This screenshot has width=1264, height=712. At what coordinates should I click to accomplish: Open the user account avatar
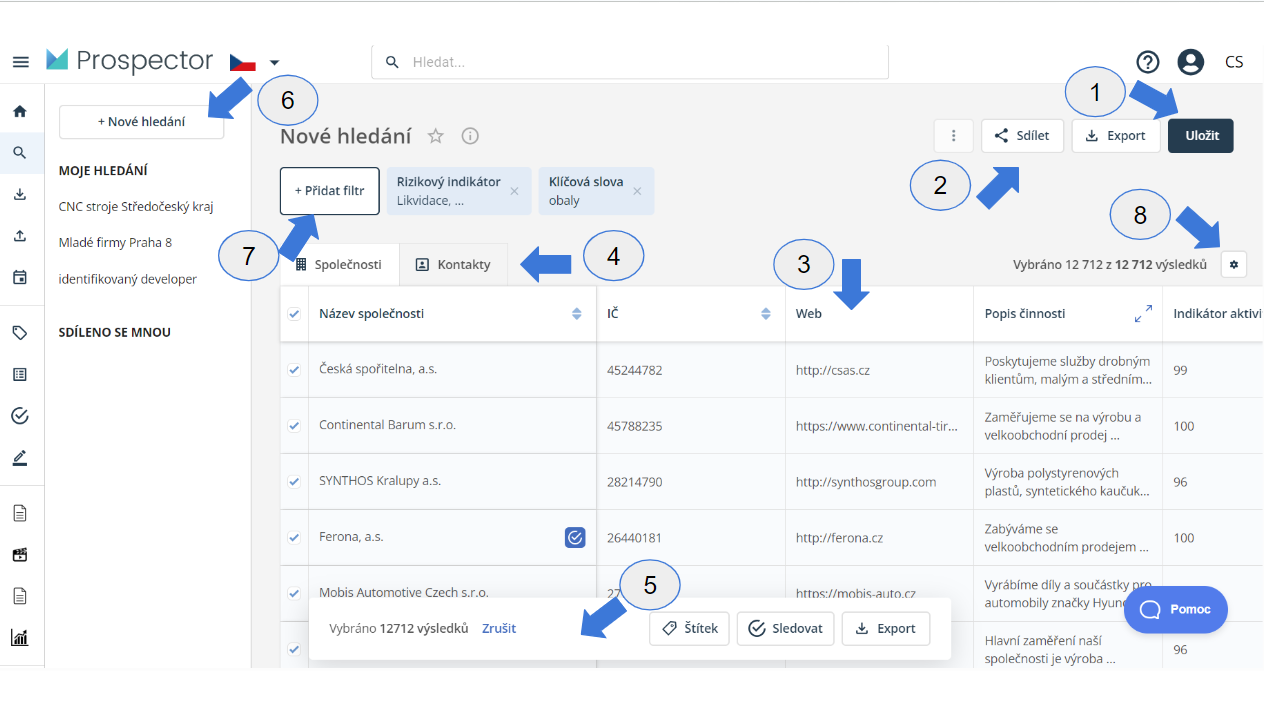[1190, 62]
